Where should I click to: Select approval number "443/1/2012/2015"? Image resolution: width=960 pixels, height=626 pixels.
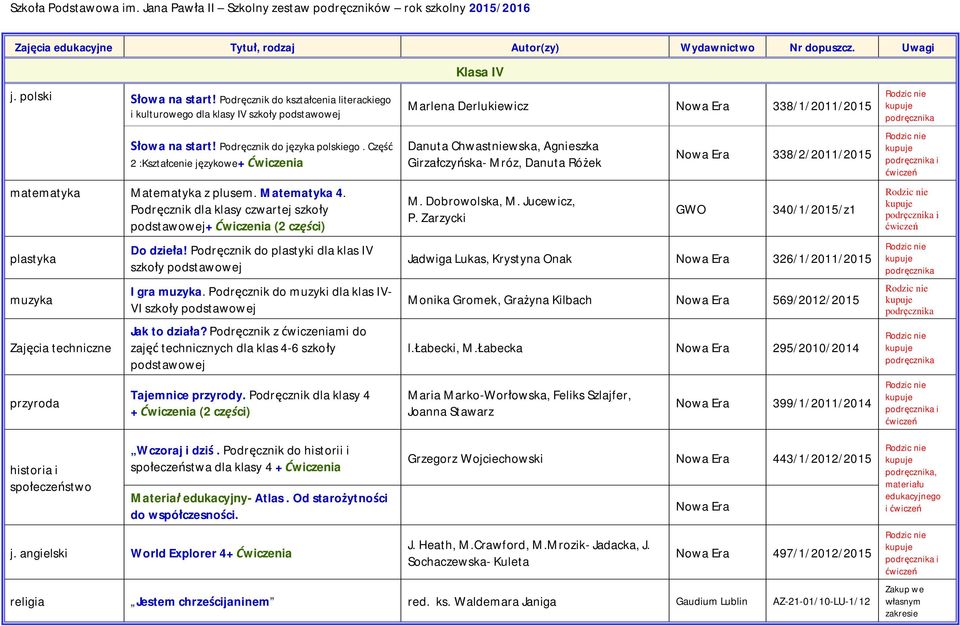click(822, 459)
